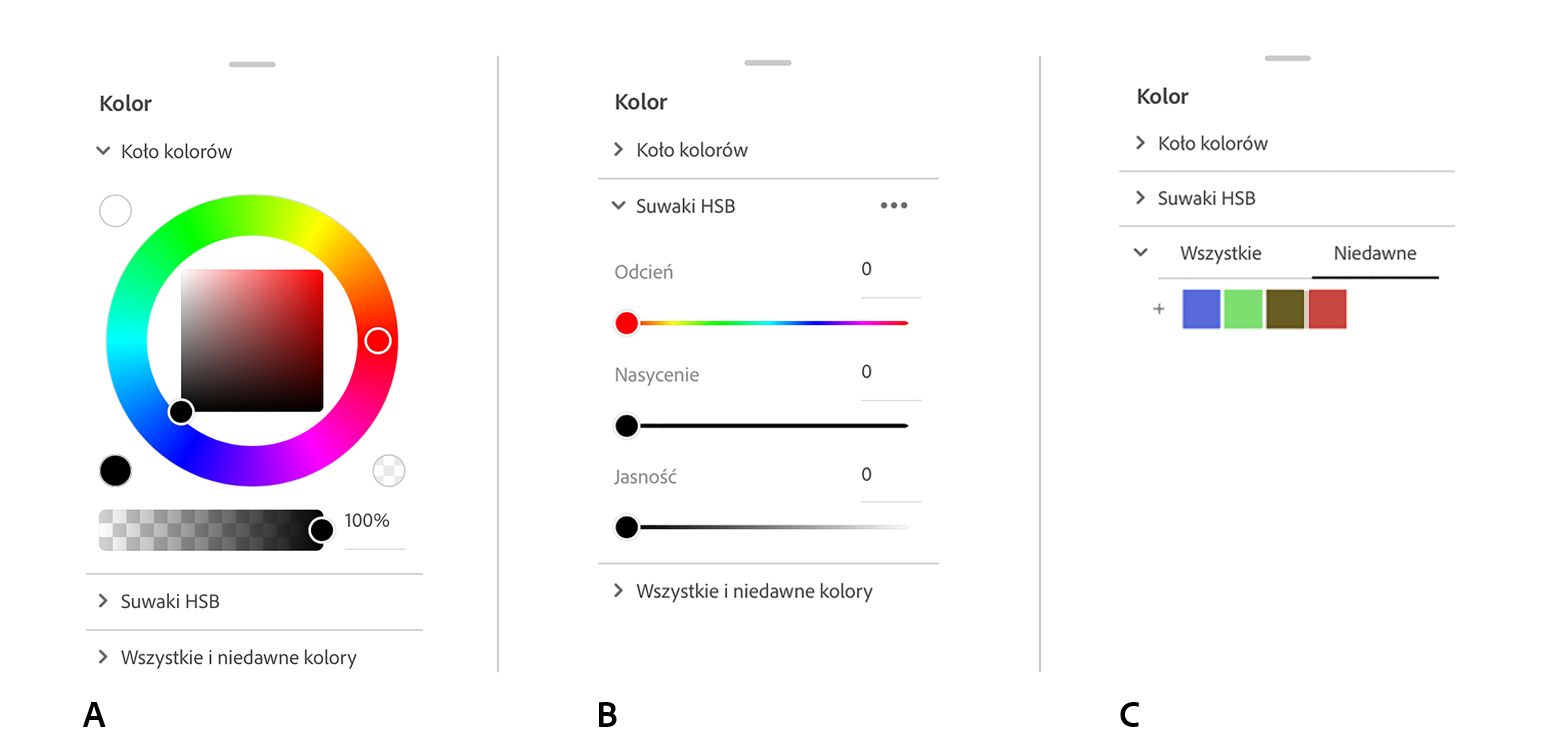Collapse the swatches section chevron in panel C
This screenshot has width=1560, height=752.
[1140, 253]
